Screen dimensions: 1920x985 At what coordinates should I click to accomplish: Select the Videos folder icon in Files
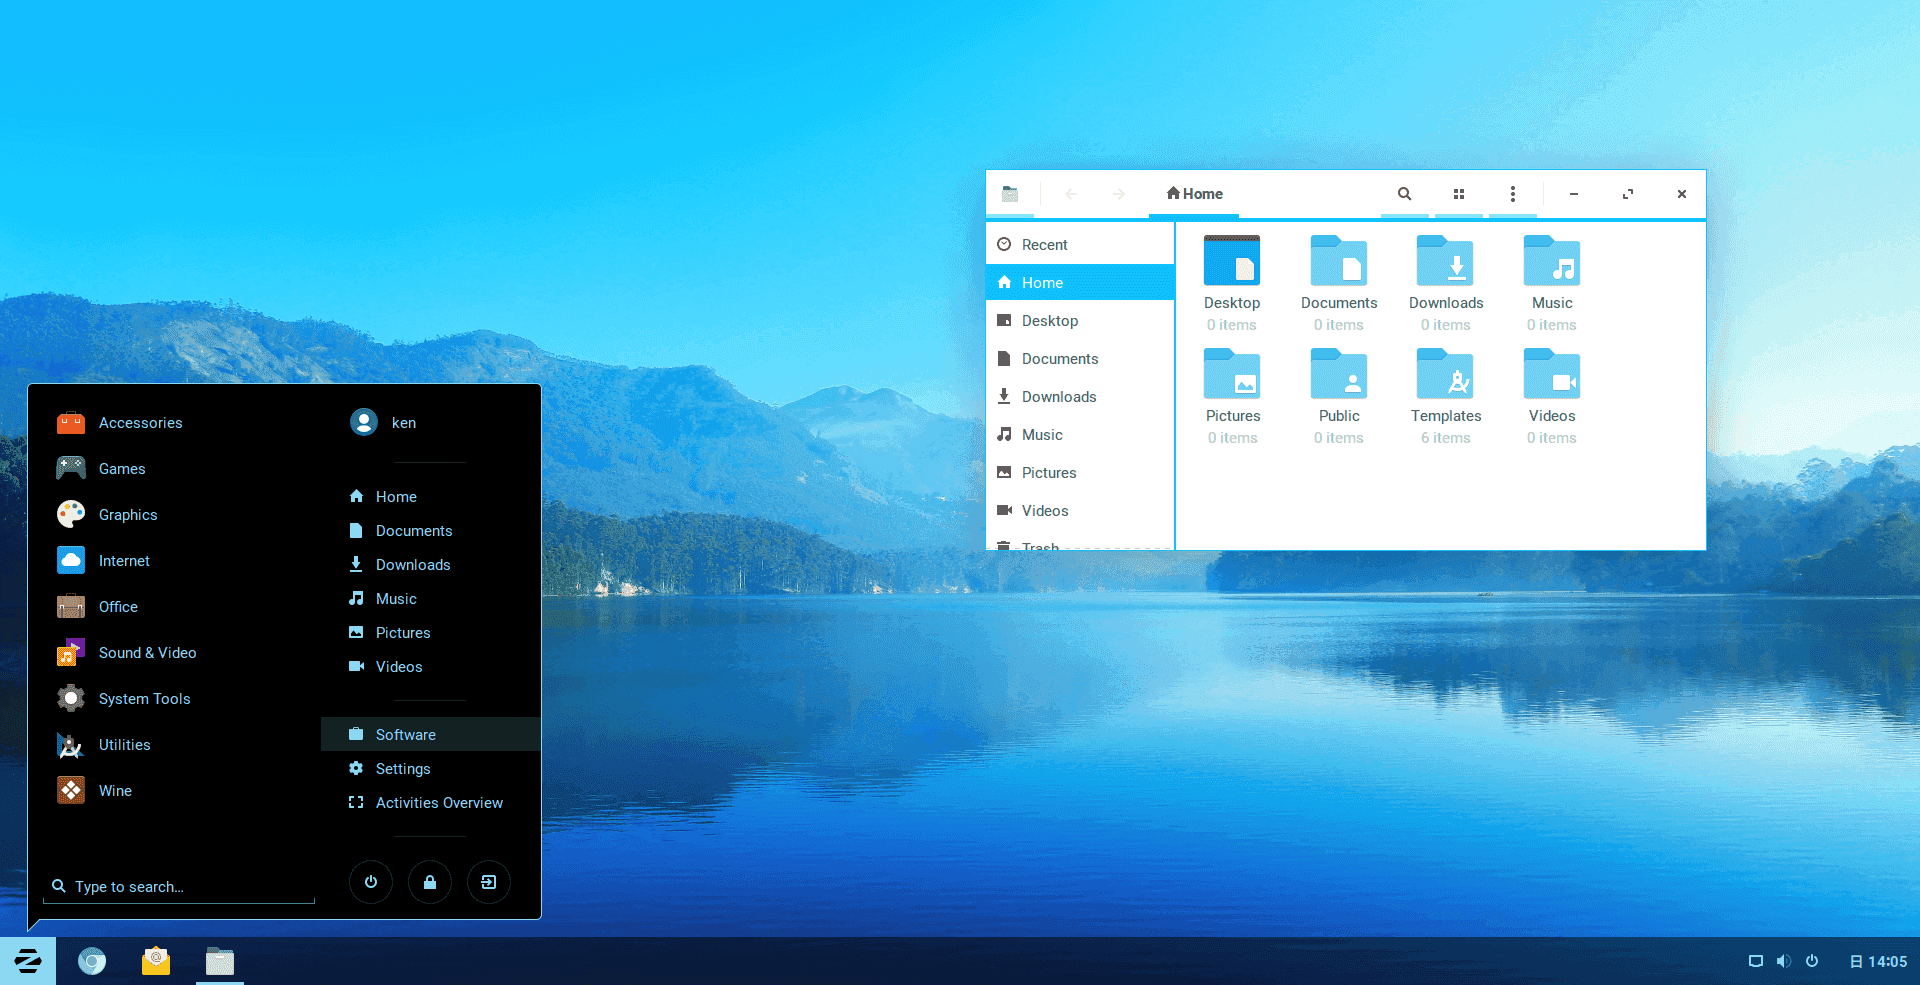pyautogui.click(x=1552, y=375)
